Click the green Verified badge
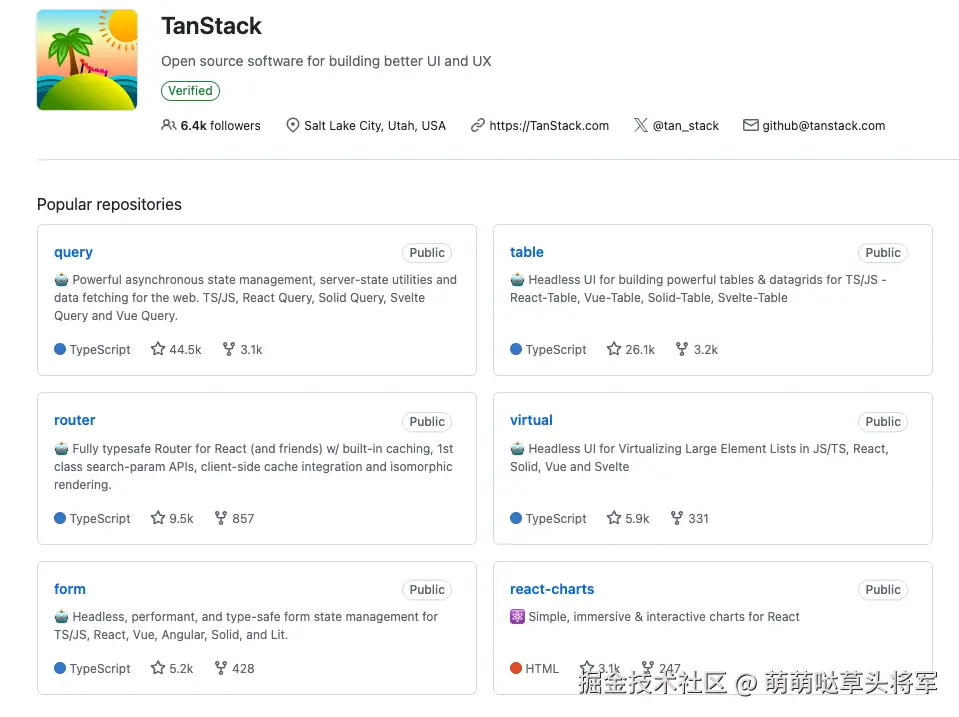 tap(190, 91)
